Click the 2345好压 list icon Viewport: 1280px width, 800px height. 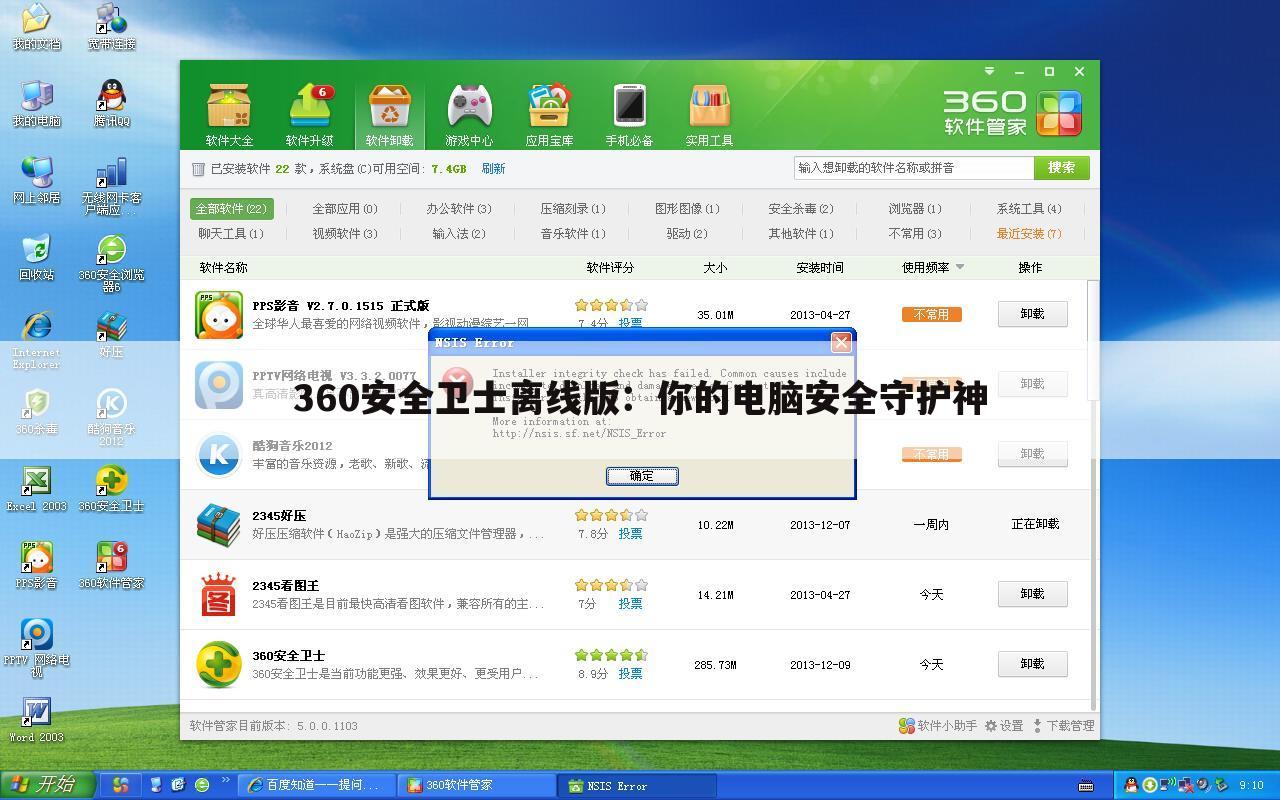tap(219, 524)
